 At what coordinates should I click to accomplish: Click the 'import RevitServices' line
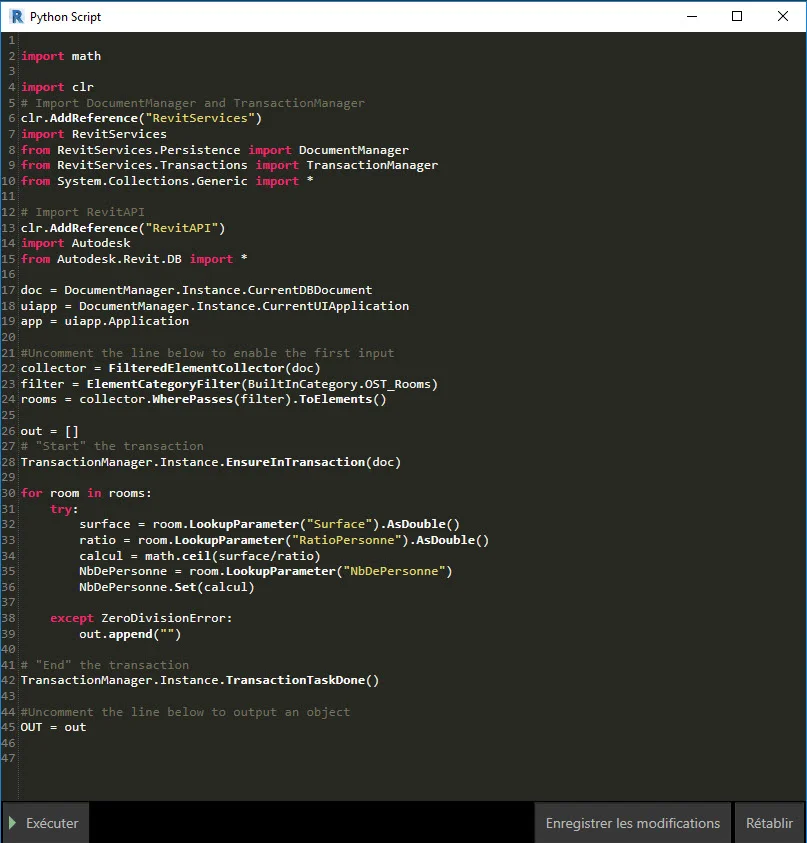(x=94, y=134)
